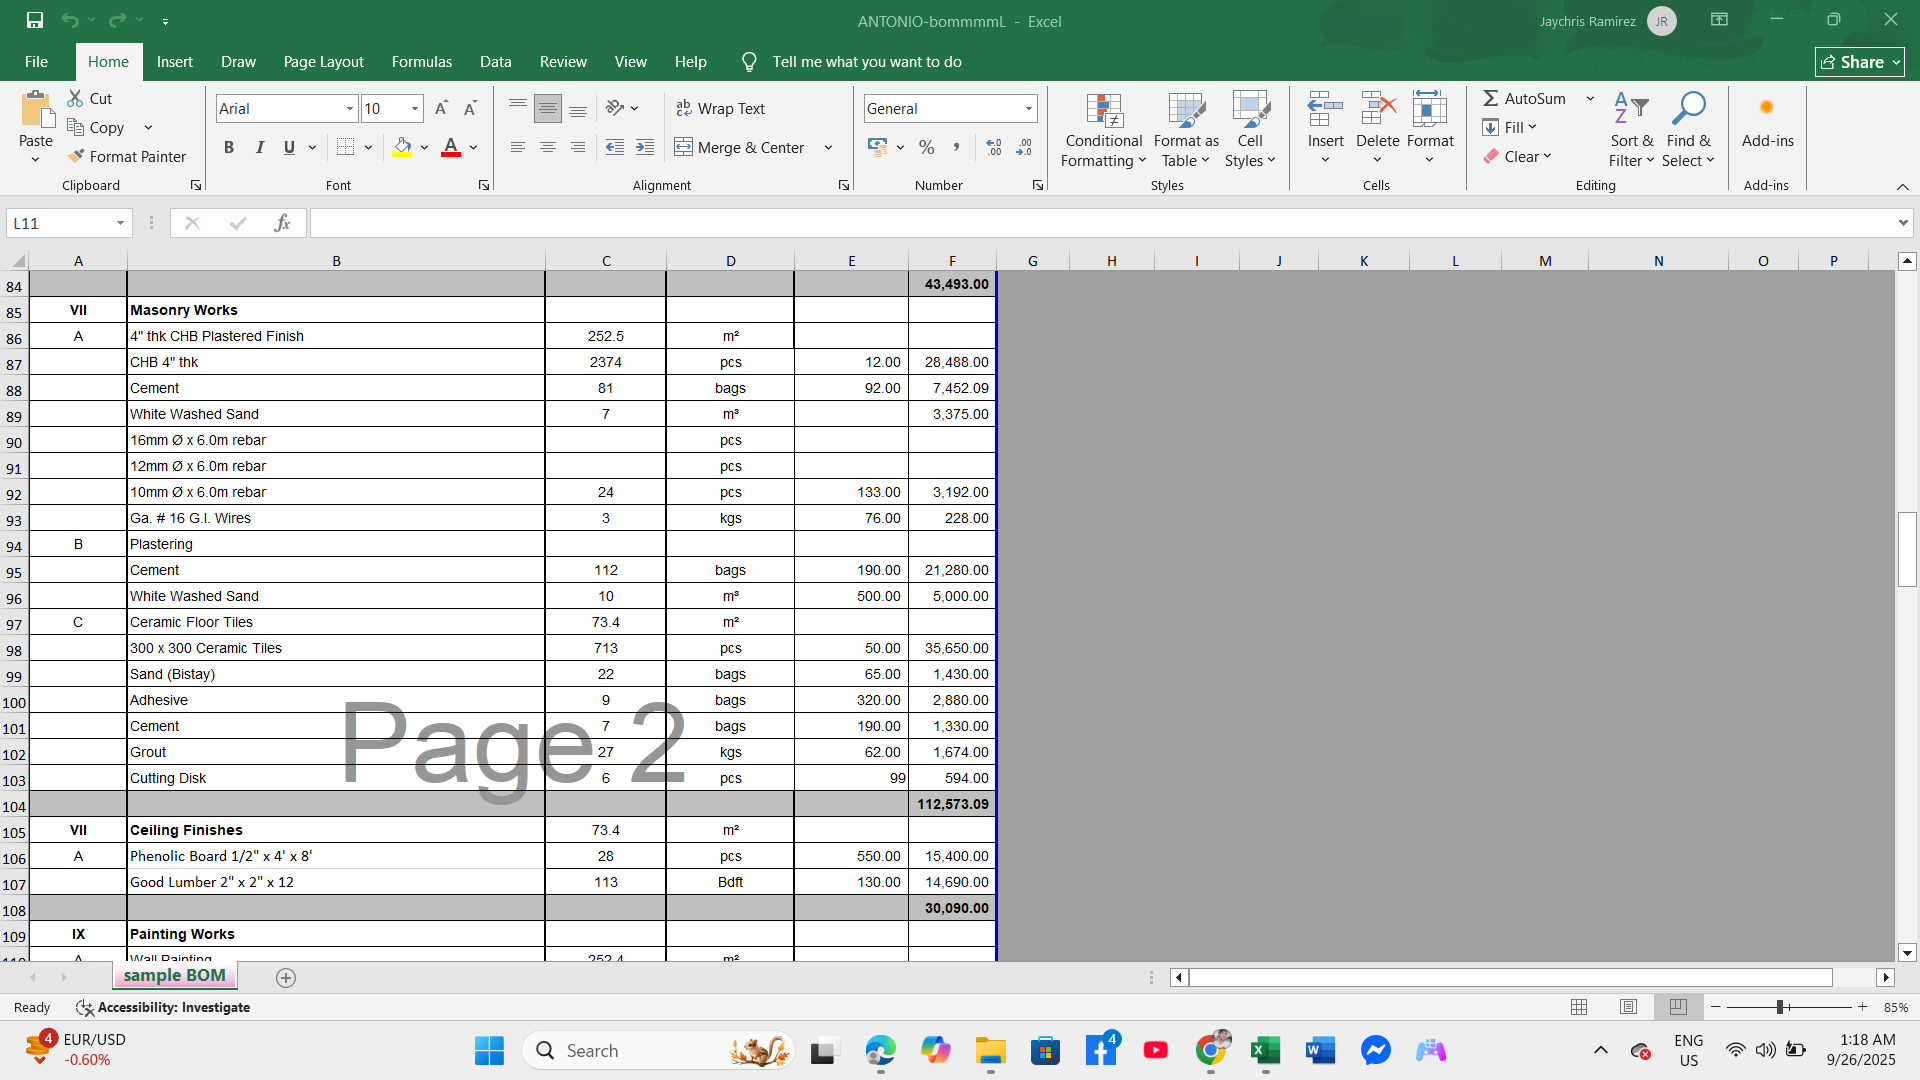Click the AutoSum sigma icon

coord(1490,98)
